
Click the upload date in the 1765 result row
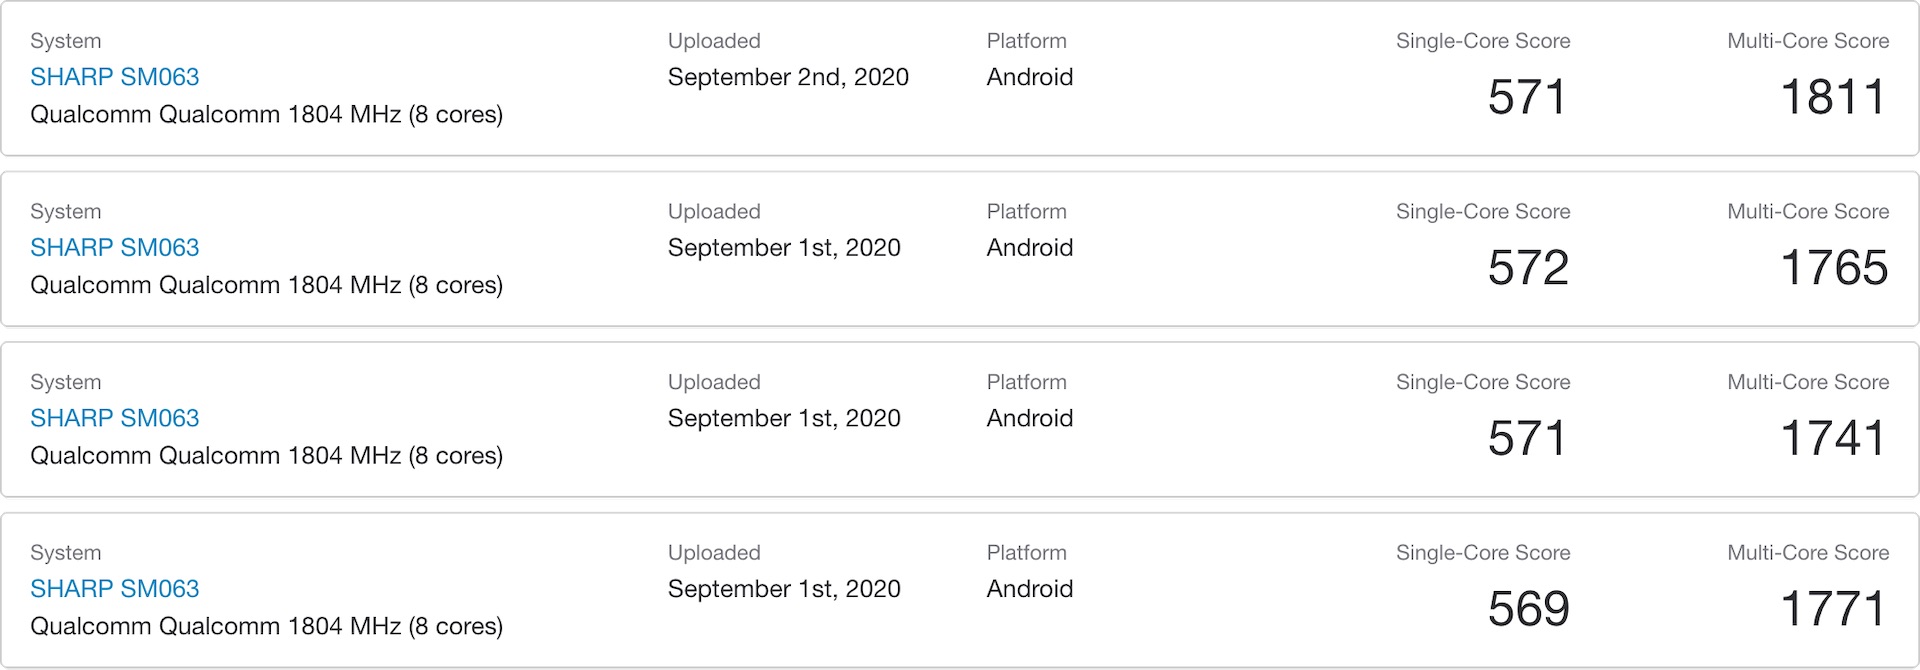point(784,248)
